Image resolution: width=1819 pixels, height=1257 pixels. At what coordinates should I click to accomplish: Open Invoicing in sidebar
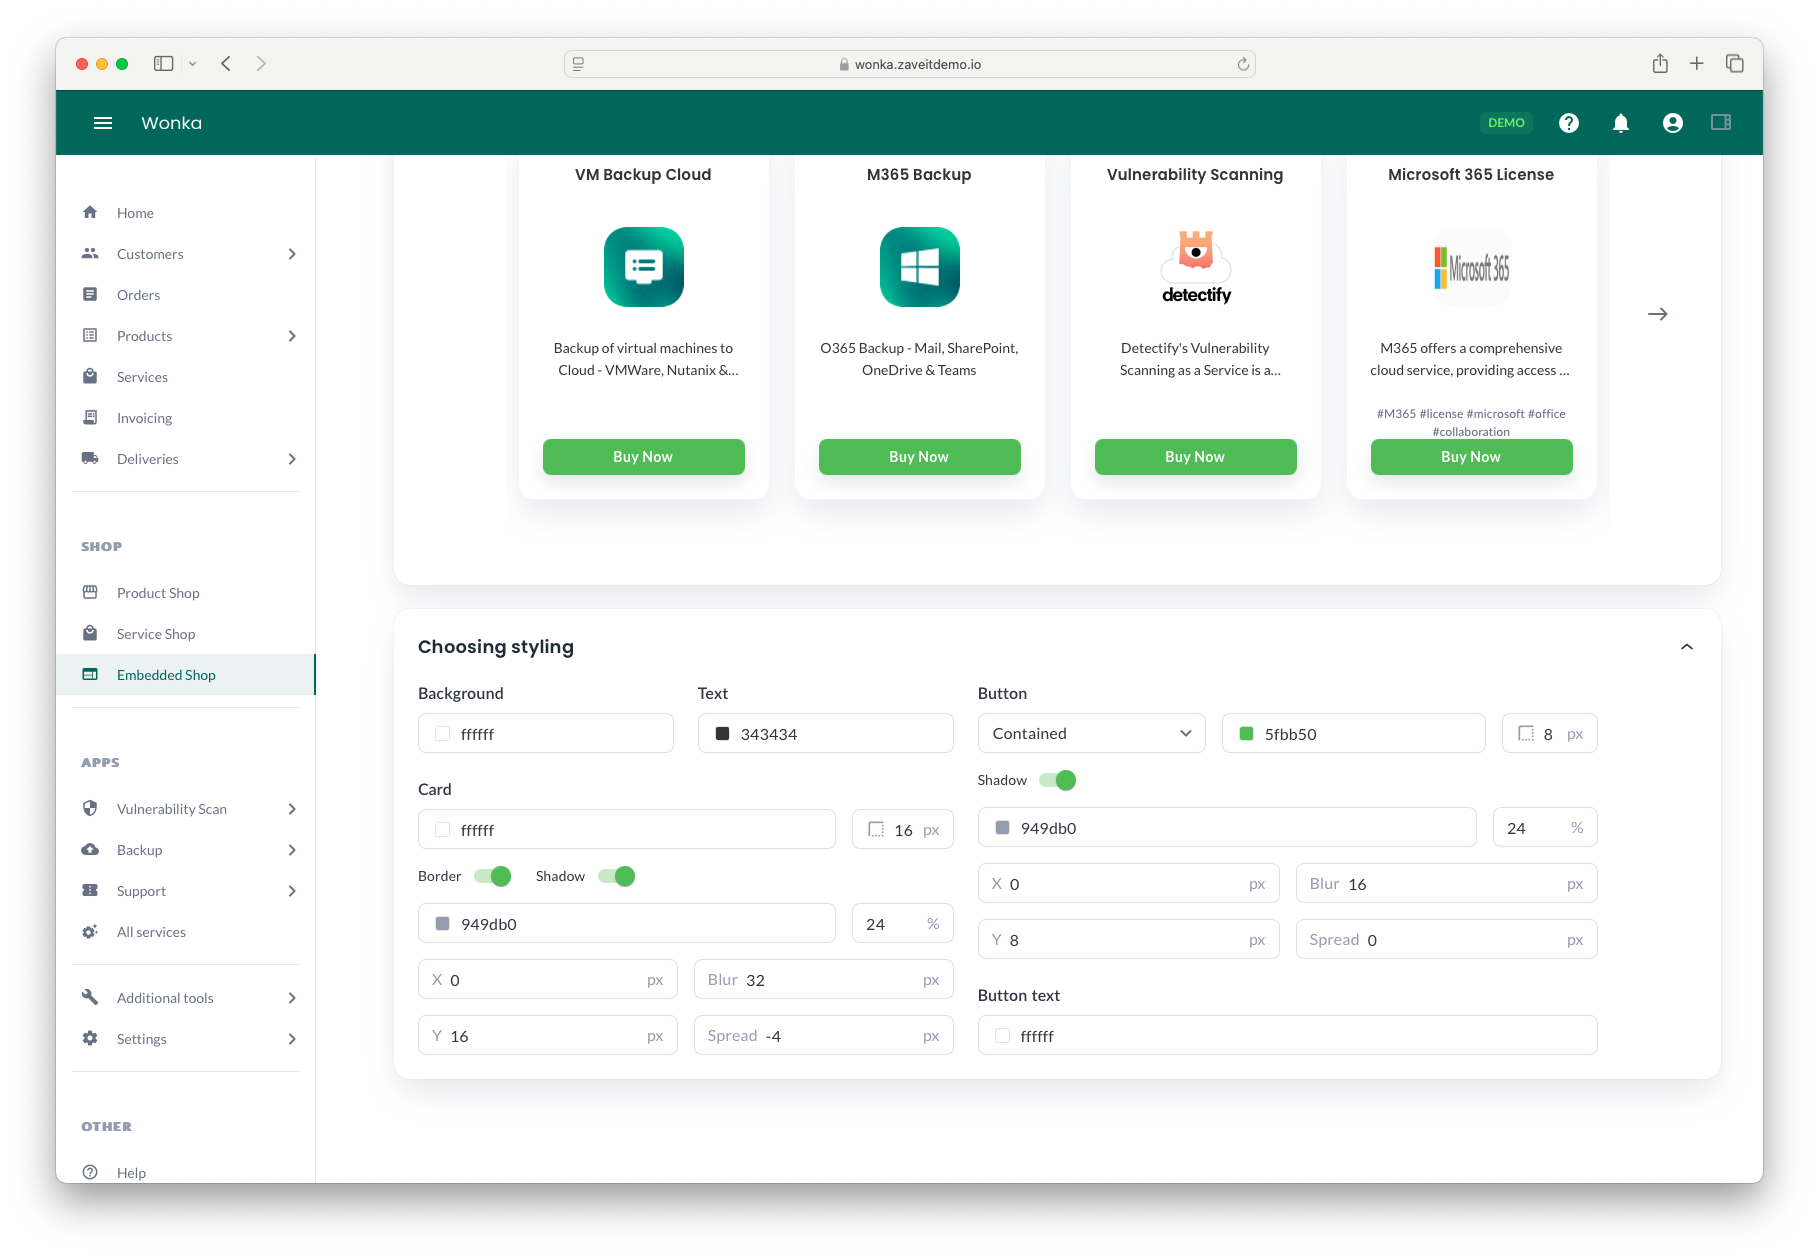(x=187, y=418)
